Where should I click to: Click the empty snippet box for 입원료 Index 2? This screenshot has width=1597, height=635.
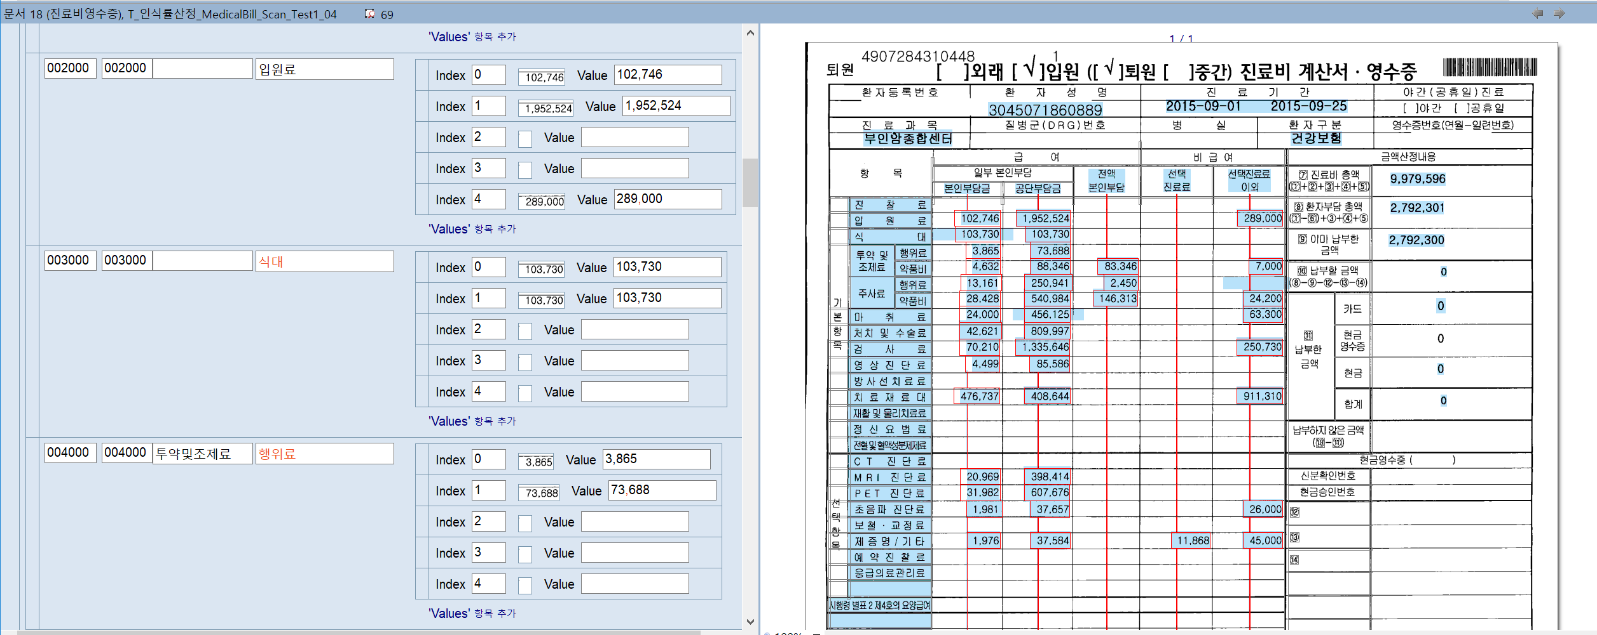(525, 139)
